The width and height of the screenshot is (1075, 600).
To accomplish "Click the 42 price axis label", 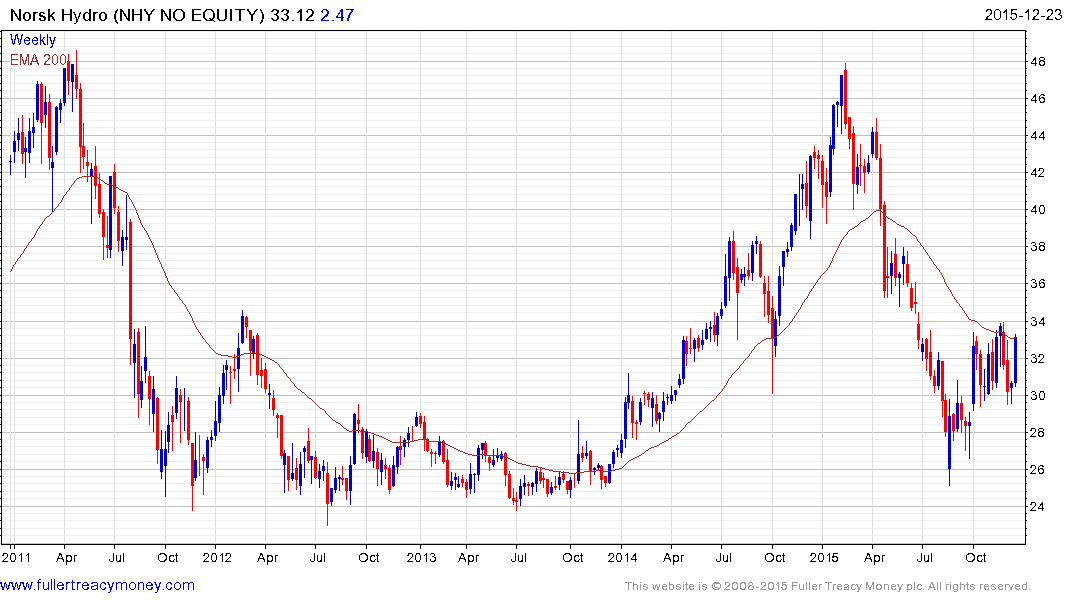I will tap(1037, 173).
